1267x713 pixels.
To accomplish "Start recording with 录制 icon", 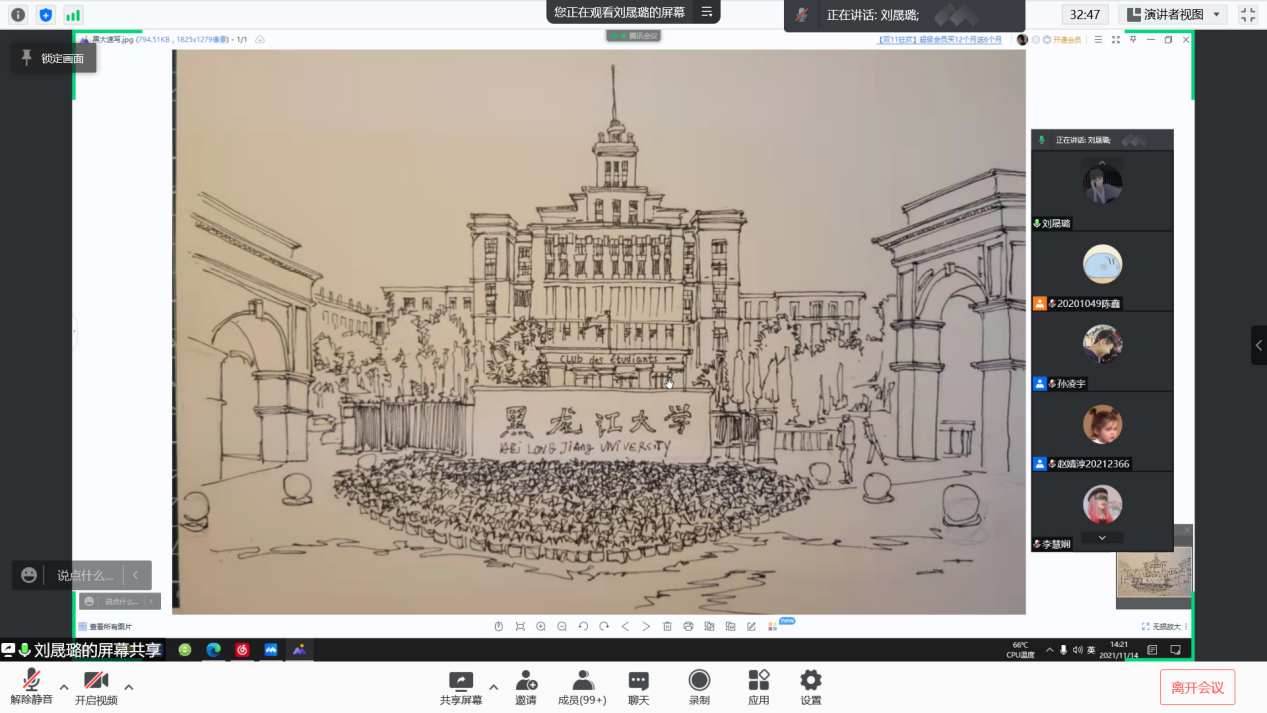I will (699, 682).
